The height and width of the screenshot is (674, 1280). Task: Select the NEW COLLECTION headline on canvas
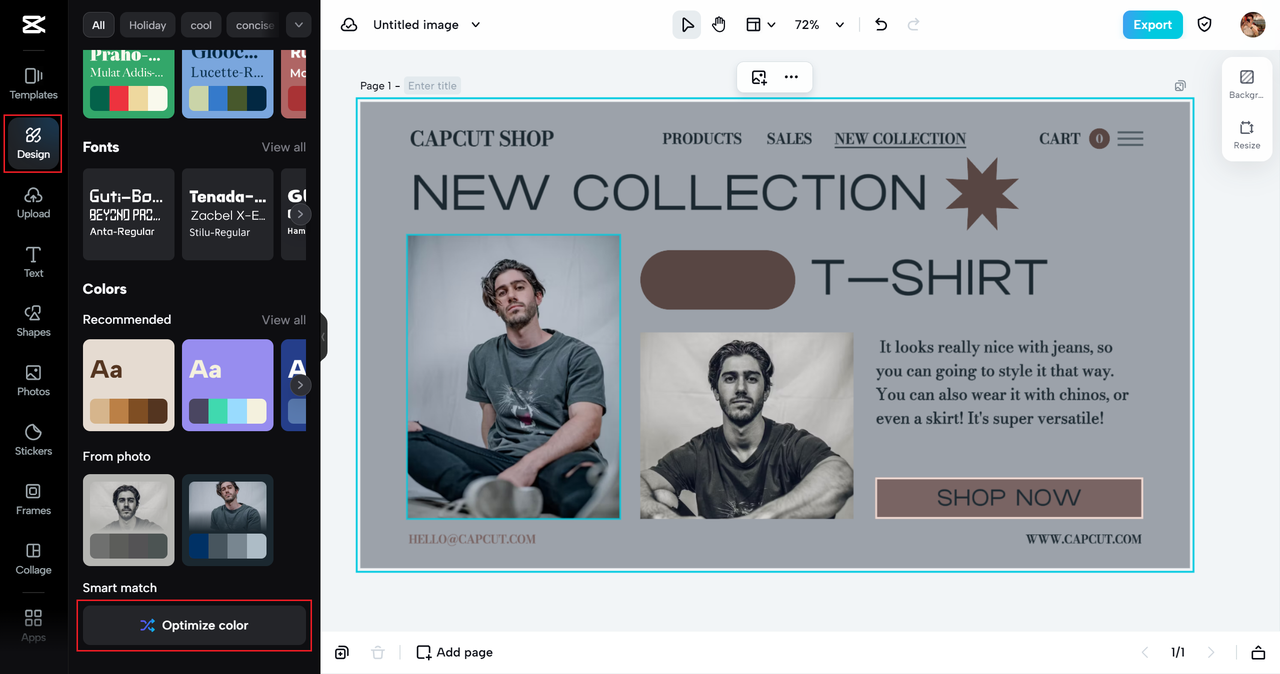point(669,193)
